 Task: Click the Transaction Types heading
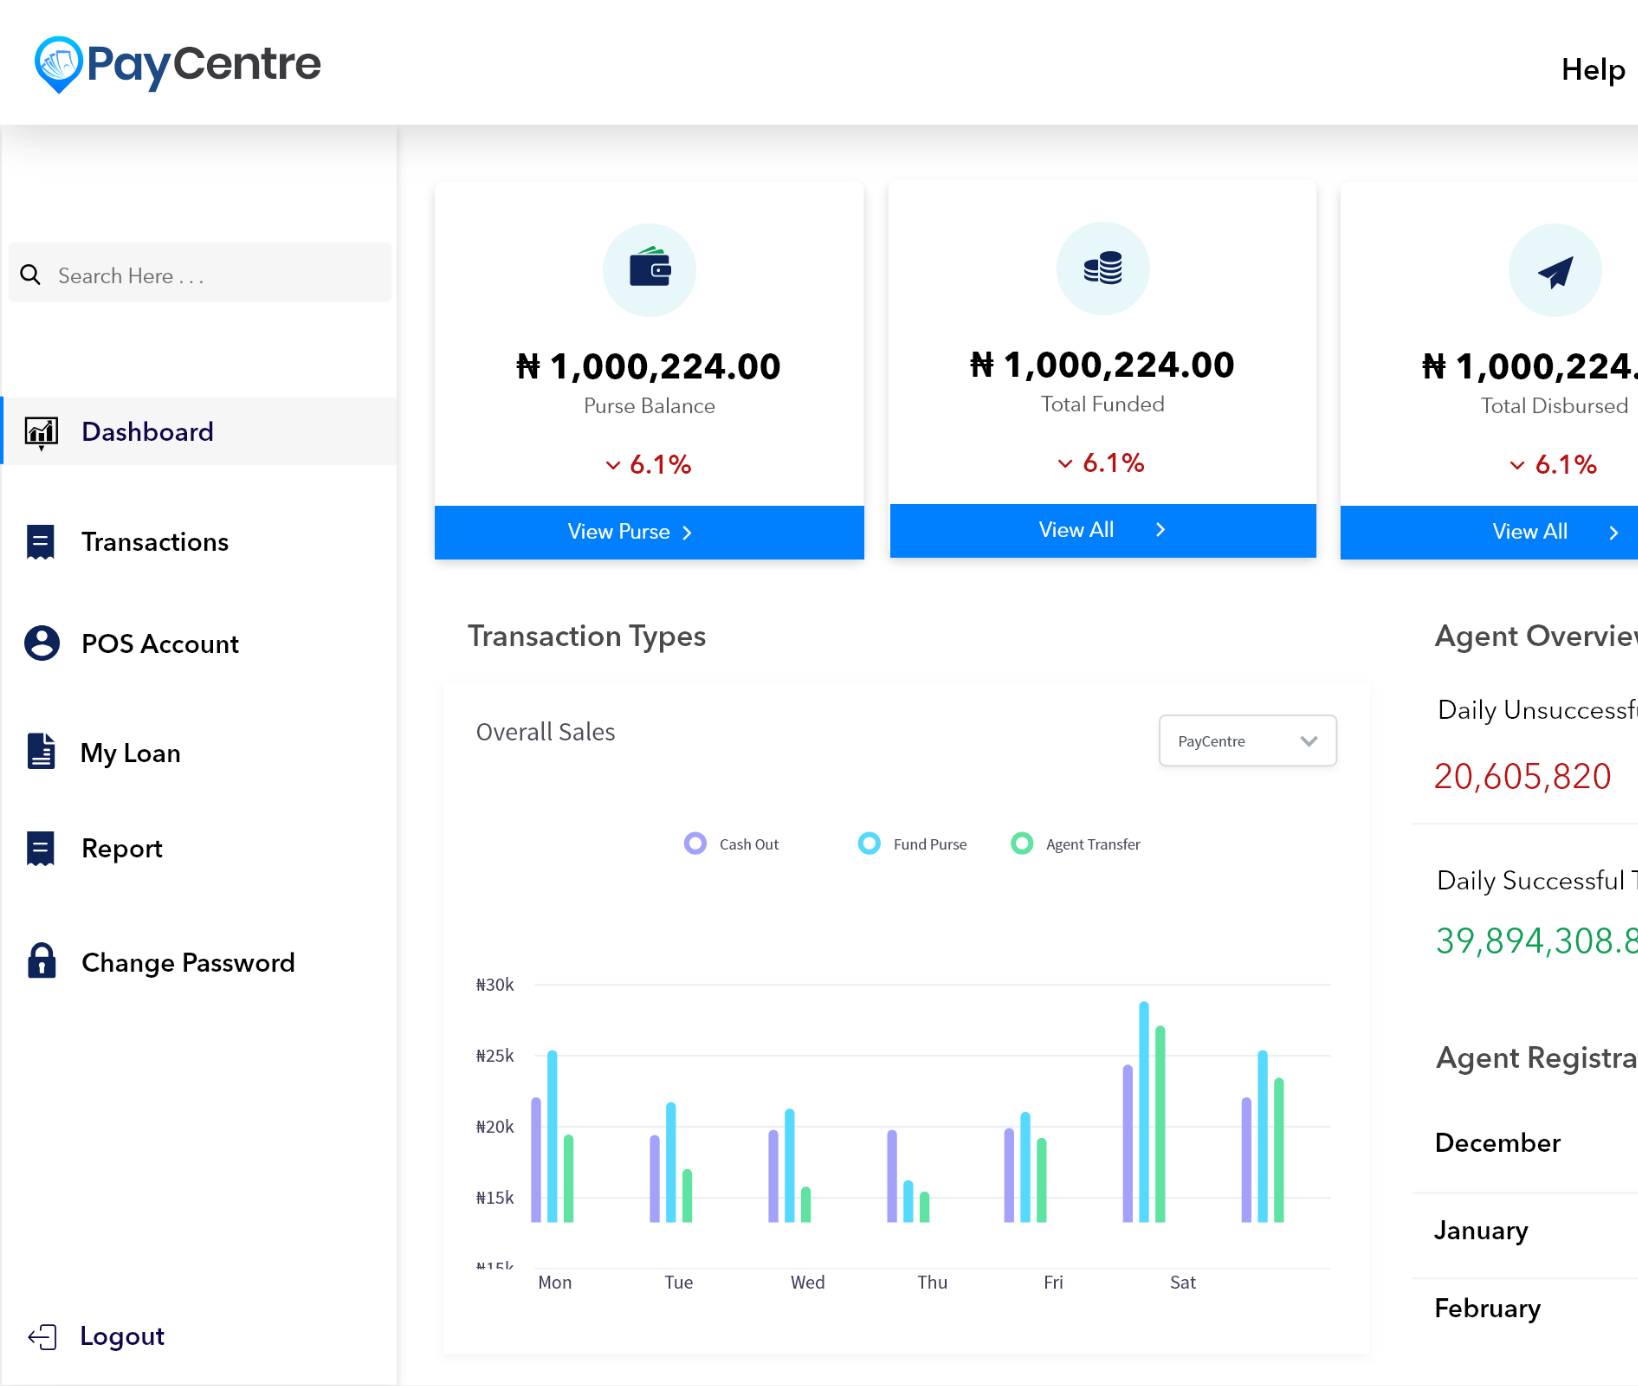pos(587,636)
